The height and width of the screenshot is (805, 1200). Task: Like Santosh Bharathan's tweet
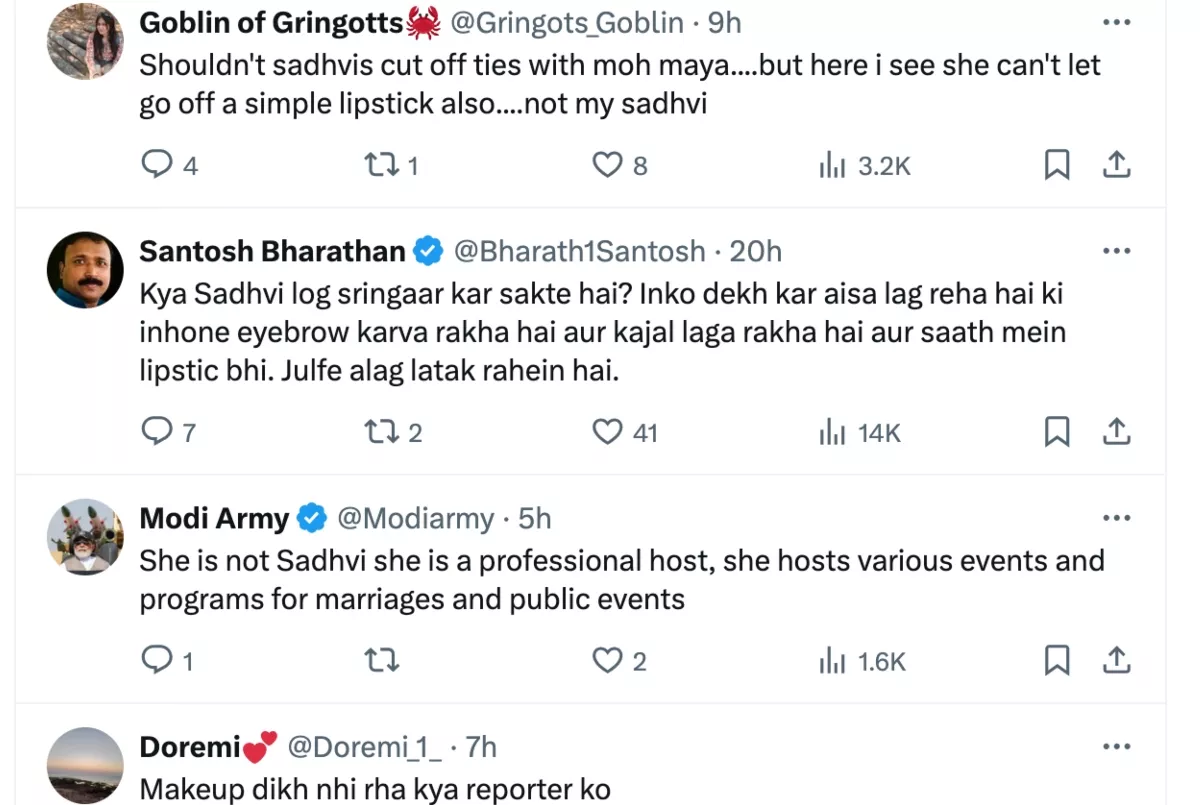[x=608, y=431]
